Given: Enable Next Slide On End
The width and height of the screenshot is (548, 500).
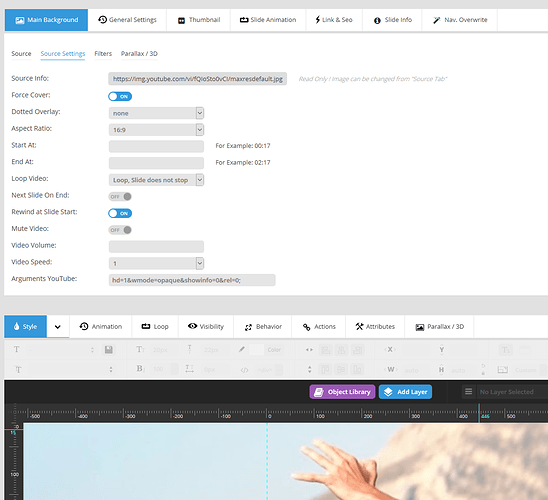Looking at the screenshot, I should click(x=120, y=197).
